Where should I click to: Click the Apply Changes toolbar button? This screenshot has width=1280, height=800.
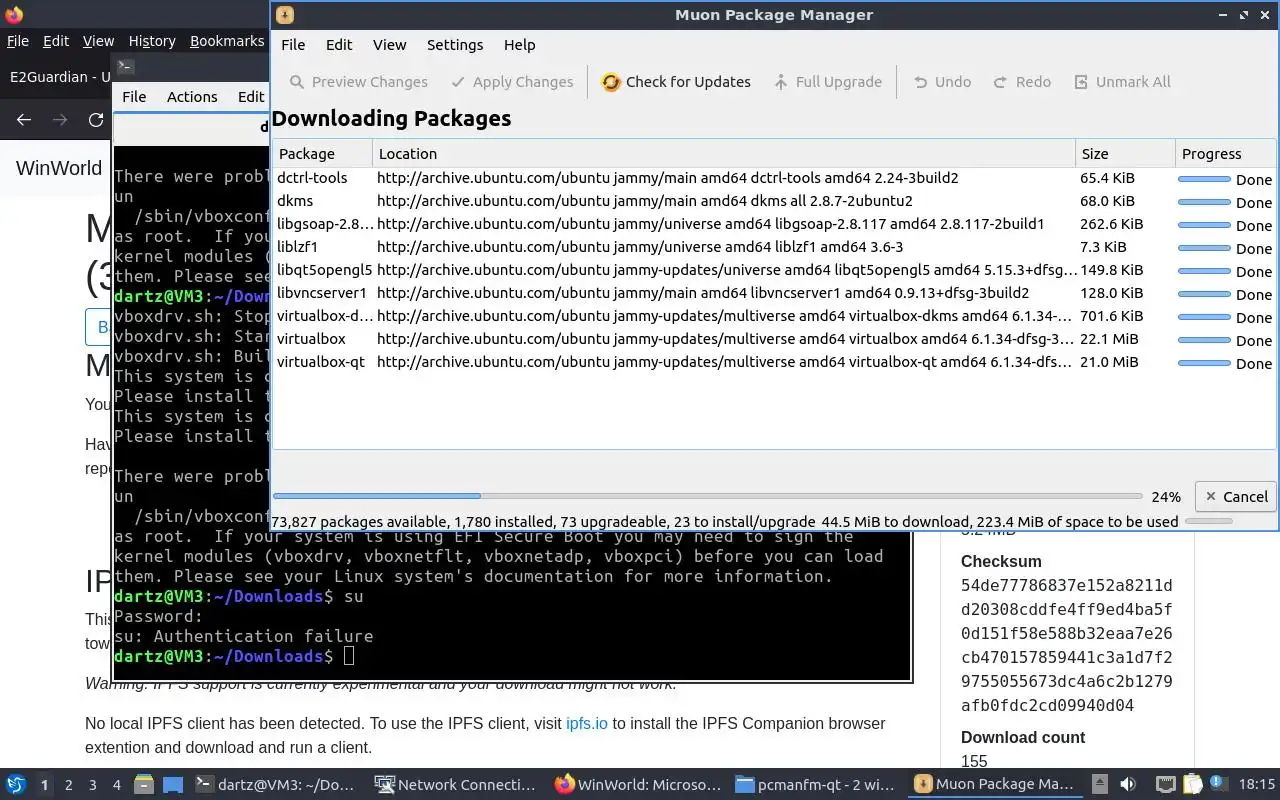pyautogui.click(x=512, y=82)
